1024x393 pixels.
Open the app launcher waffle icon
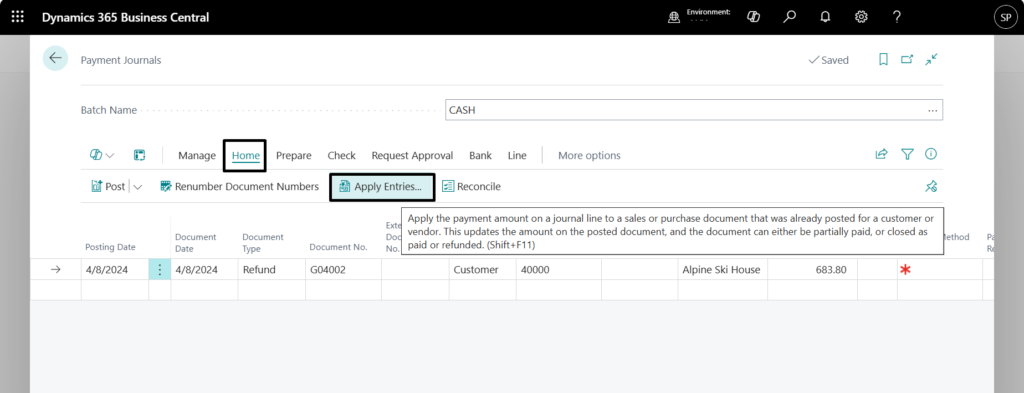[18, 17]
